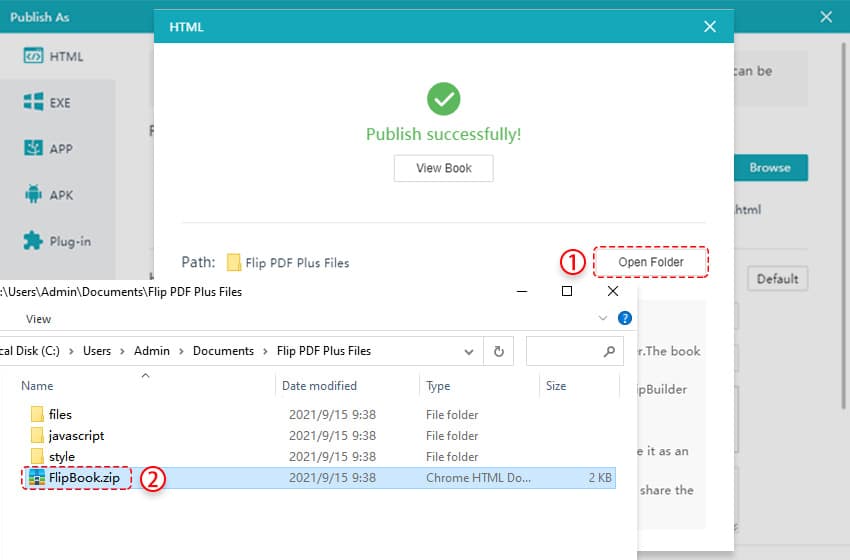The image size is (850, 560).
Task: Select the EXE publish format icon
Action: pos(33,102)
